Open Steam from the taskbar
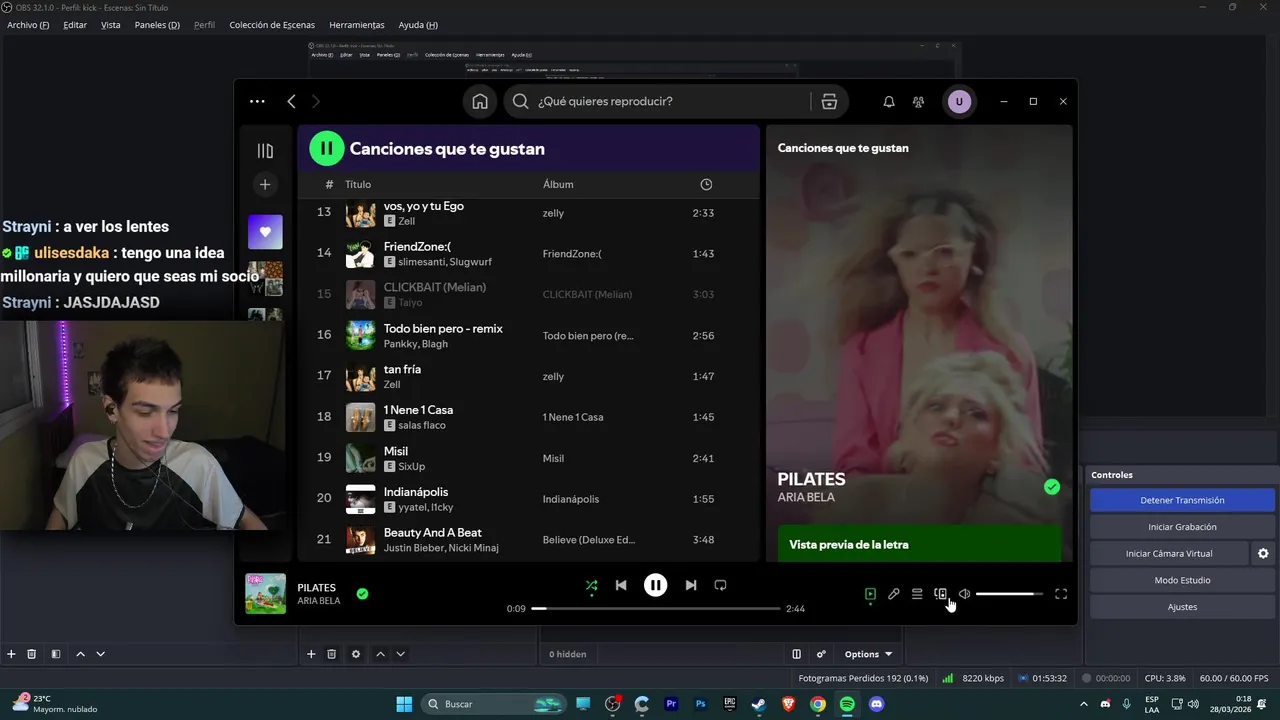Viewport: 1280px width, 720px height. tap(759, 704)
